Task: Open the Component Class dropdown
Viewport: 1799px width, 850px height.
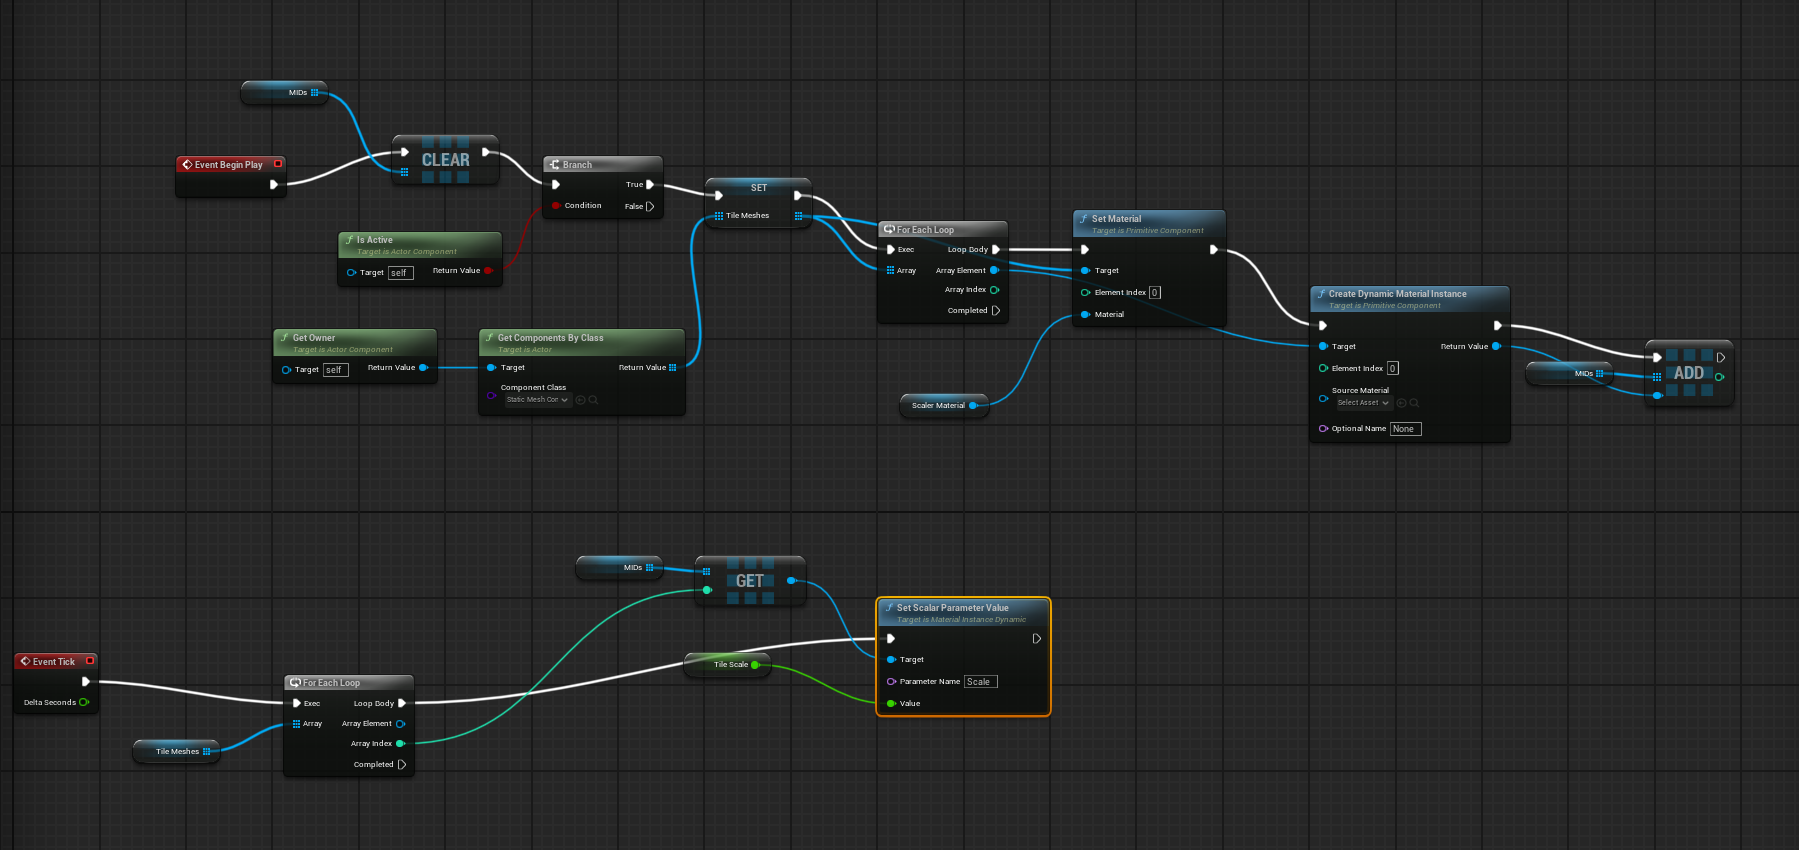Action: (x=537, y=400)
